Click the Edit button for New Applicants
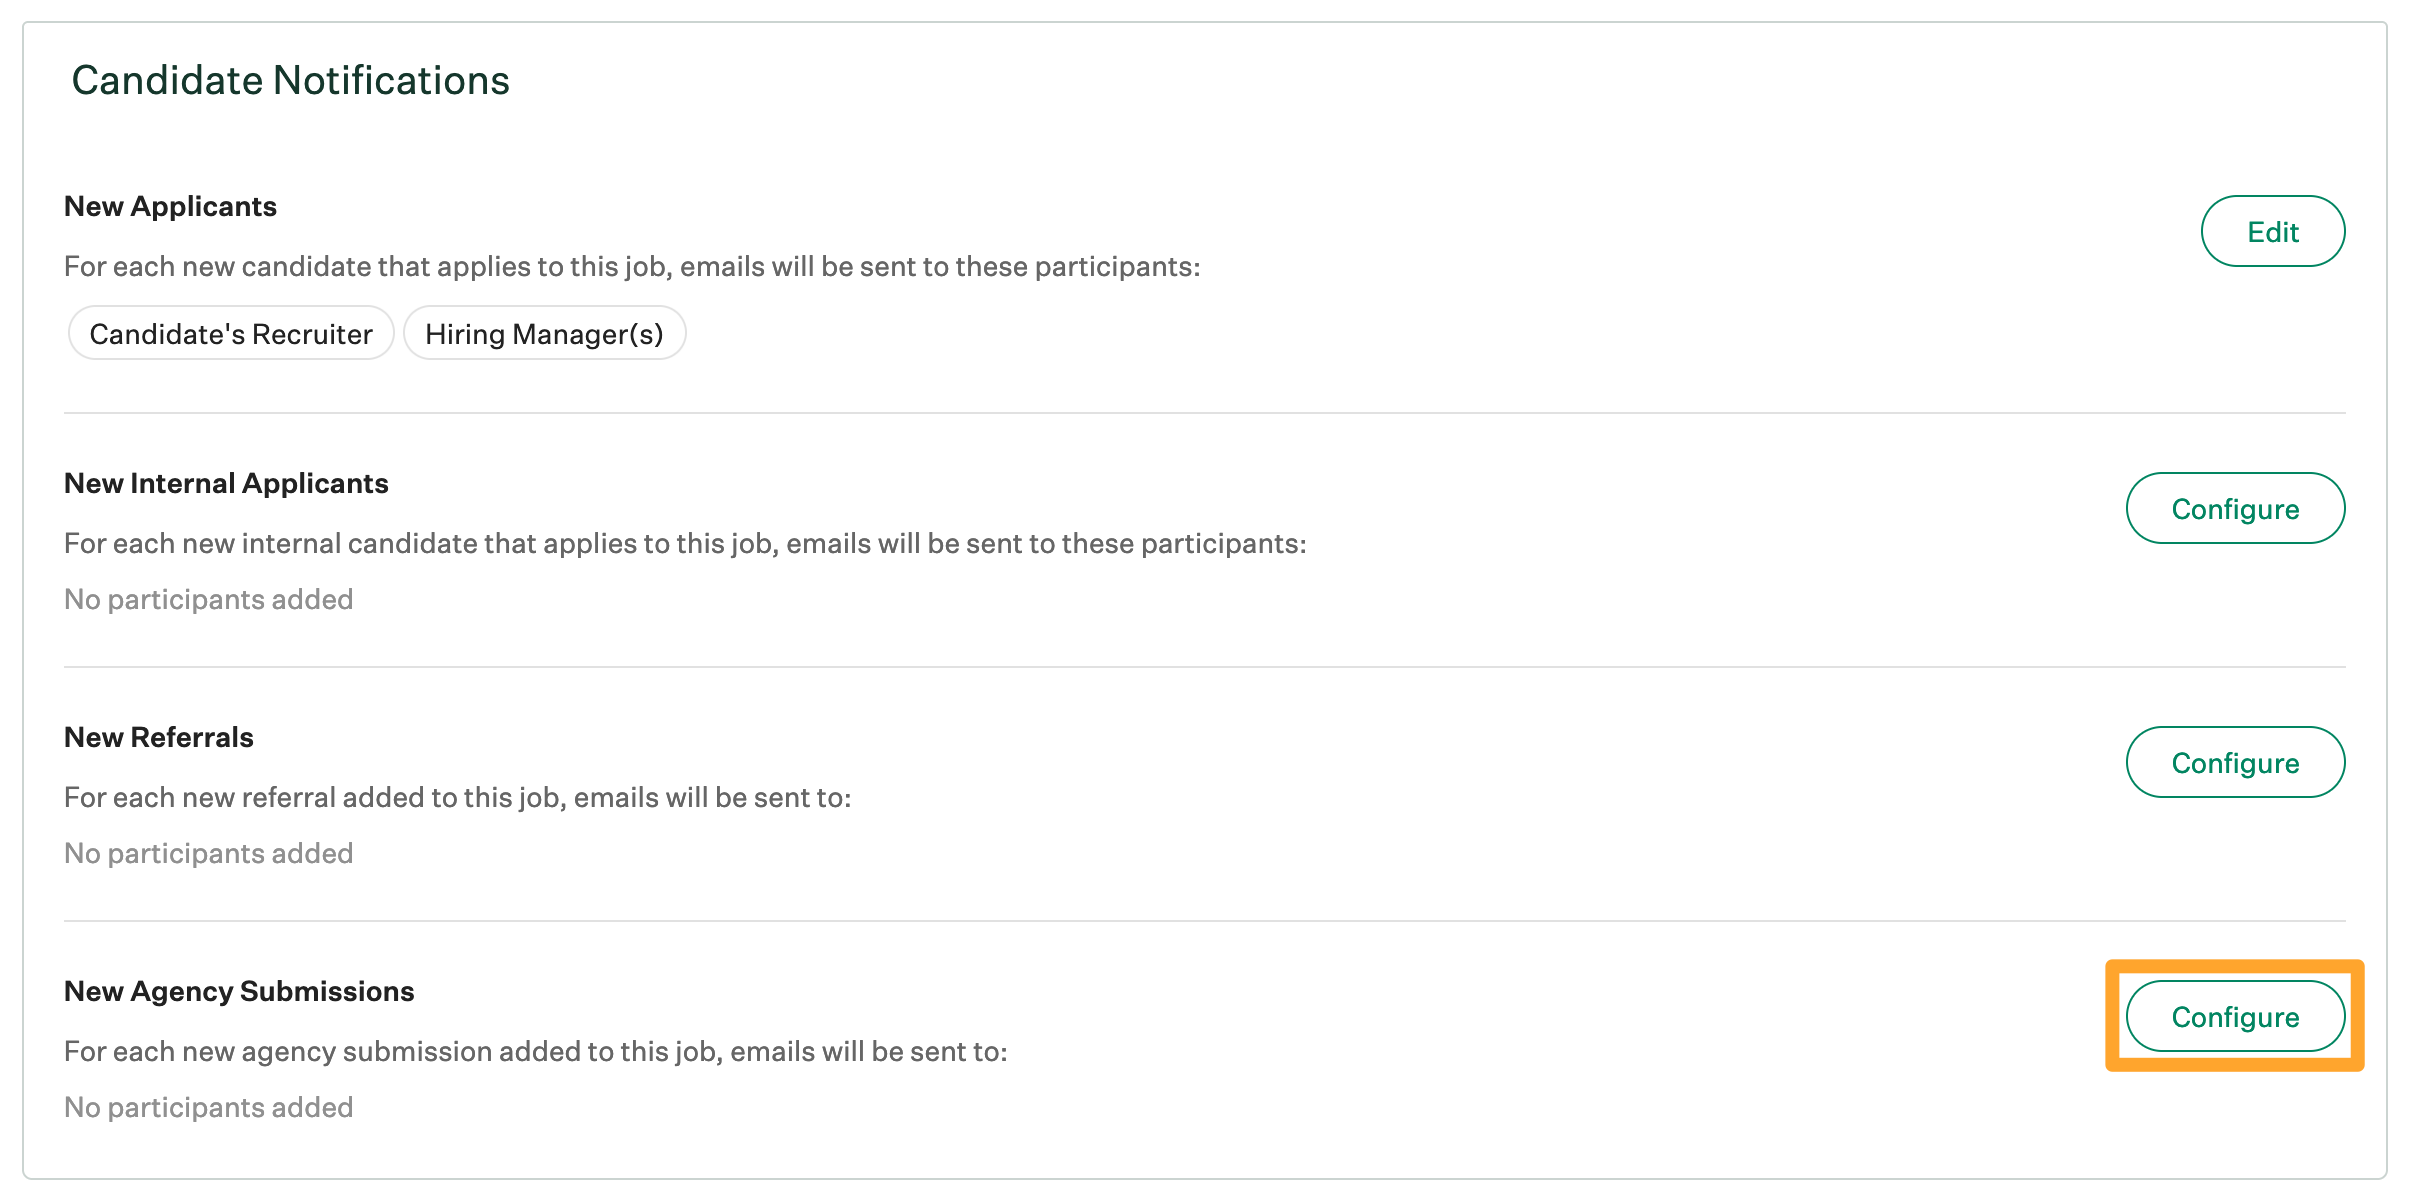The image size is (2410, 1200). 2272,230
